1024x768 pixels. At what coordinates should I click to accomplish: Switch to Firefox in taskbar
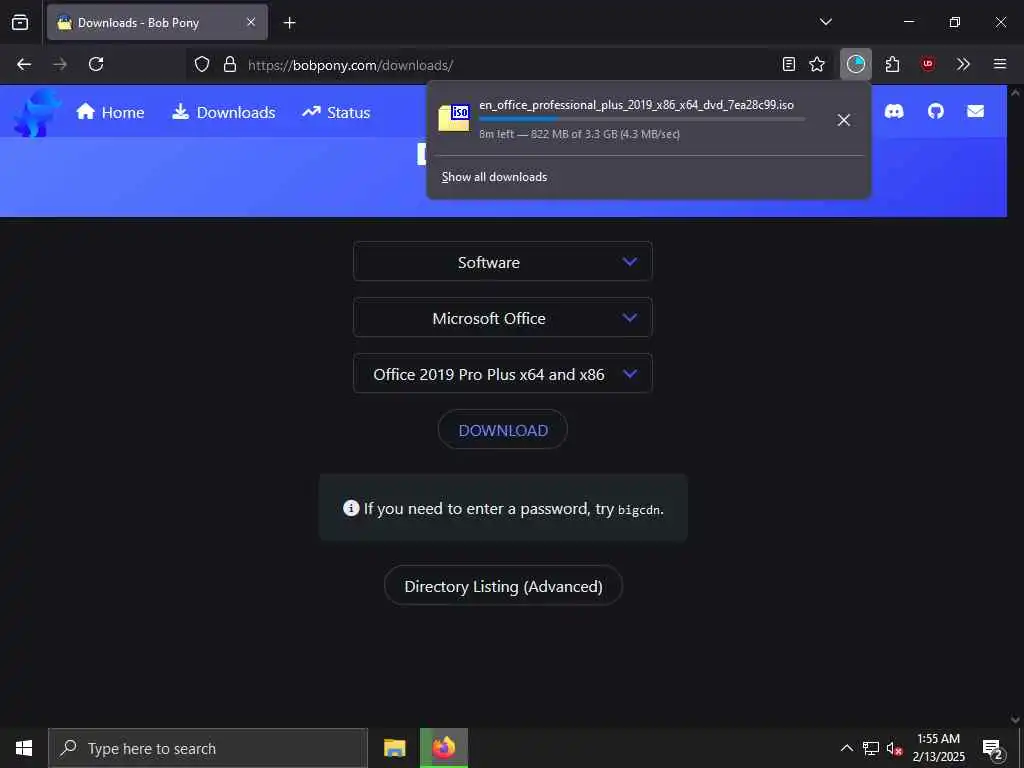click(444, 748)
